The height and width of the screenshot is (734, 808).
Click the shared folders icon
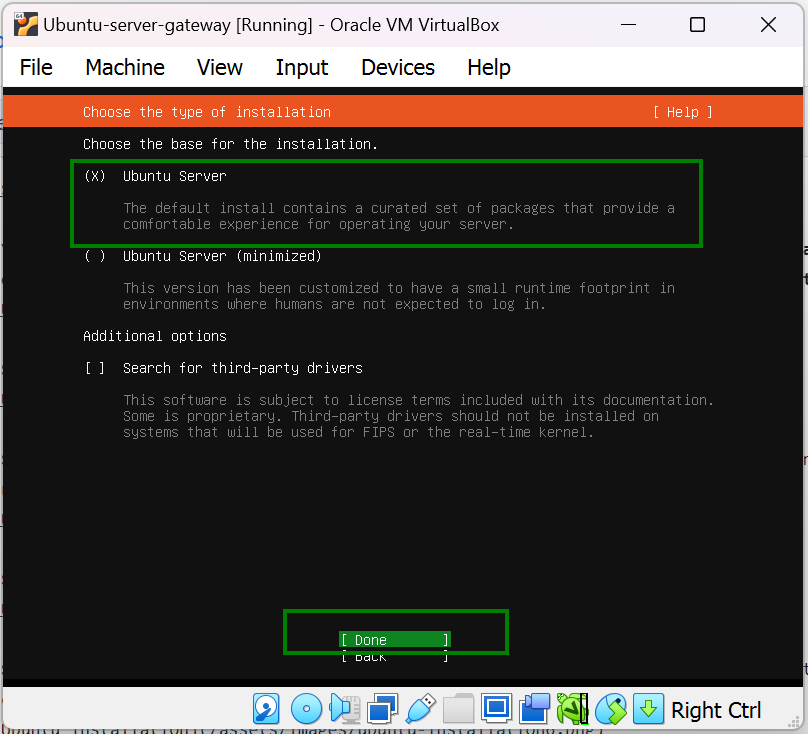[458, 709]
